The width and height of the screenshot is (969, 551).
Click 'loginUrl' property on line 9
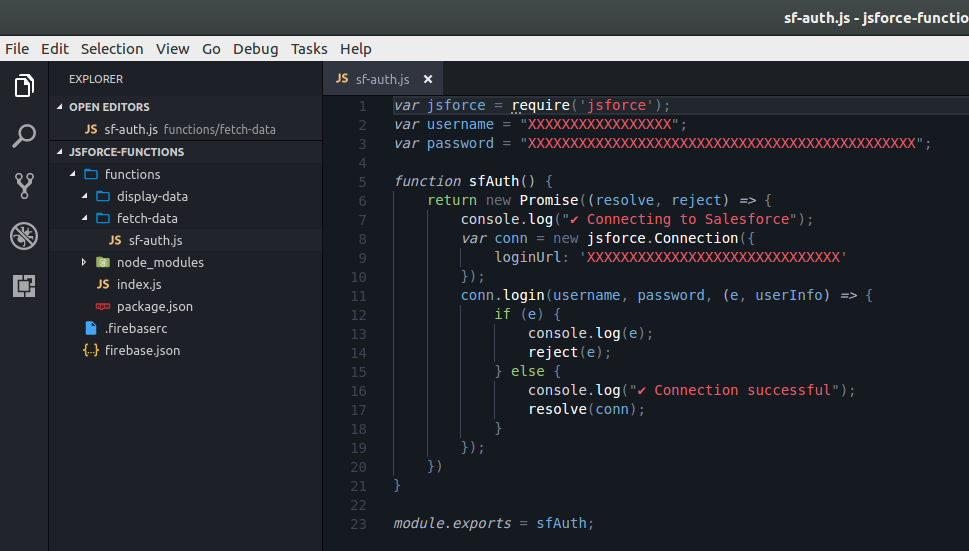[528, 257]
